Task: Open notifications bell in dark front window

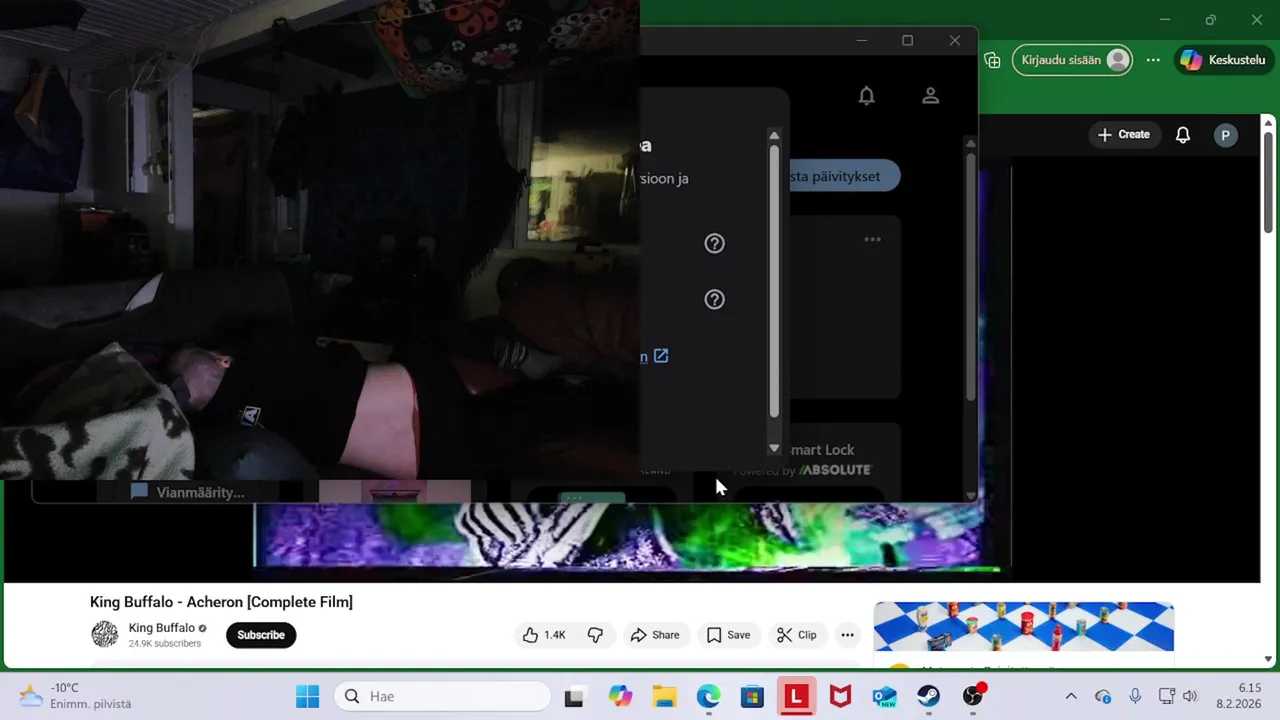Action: tap(867, 96)
